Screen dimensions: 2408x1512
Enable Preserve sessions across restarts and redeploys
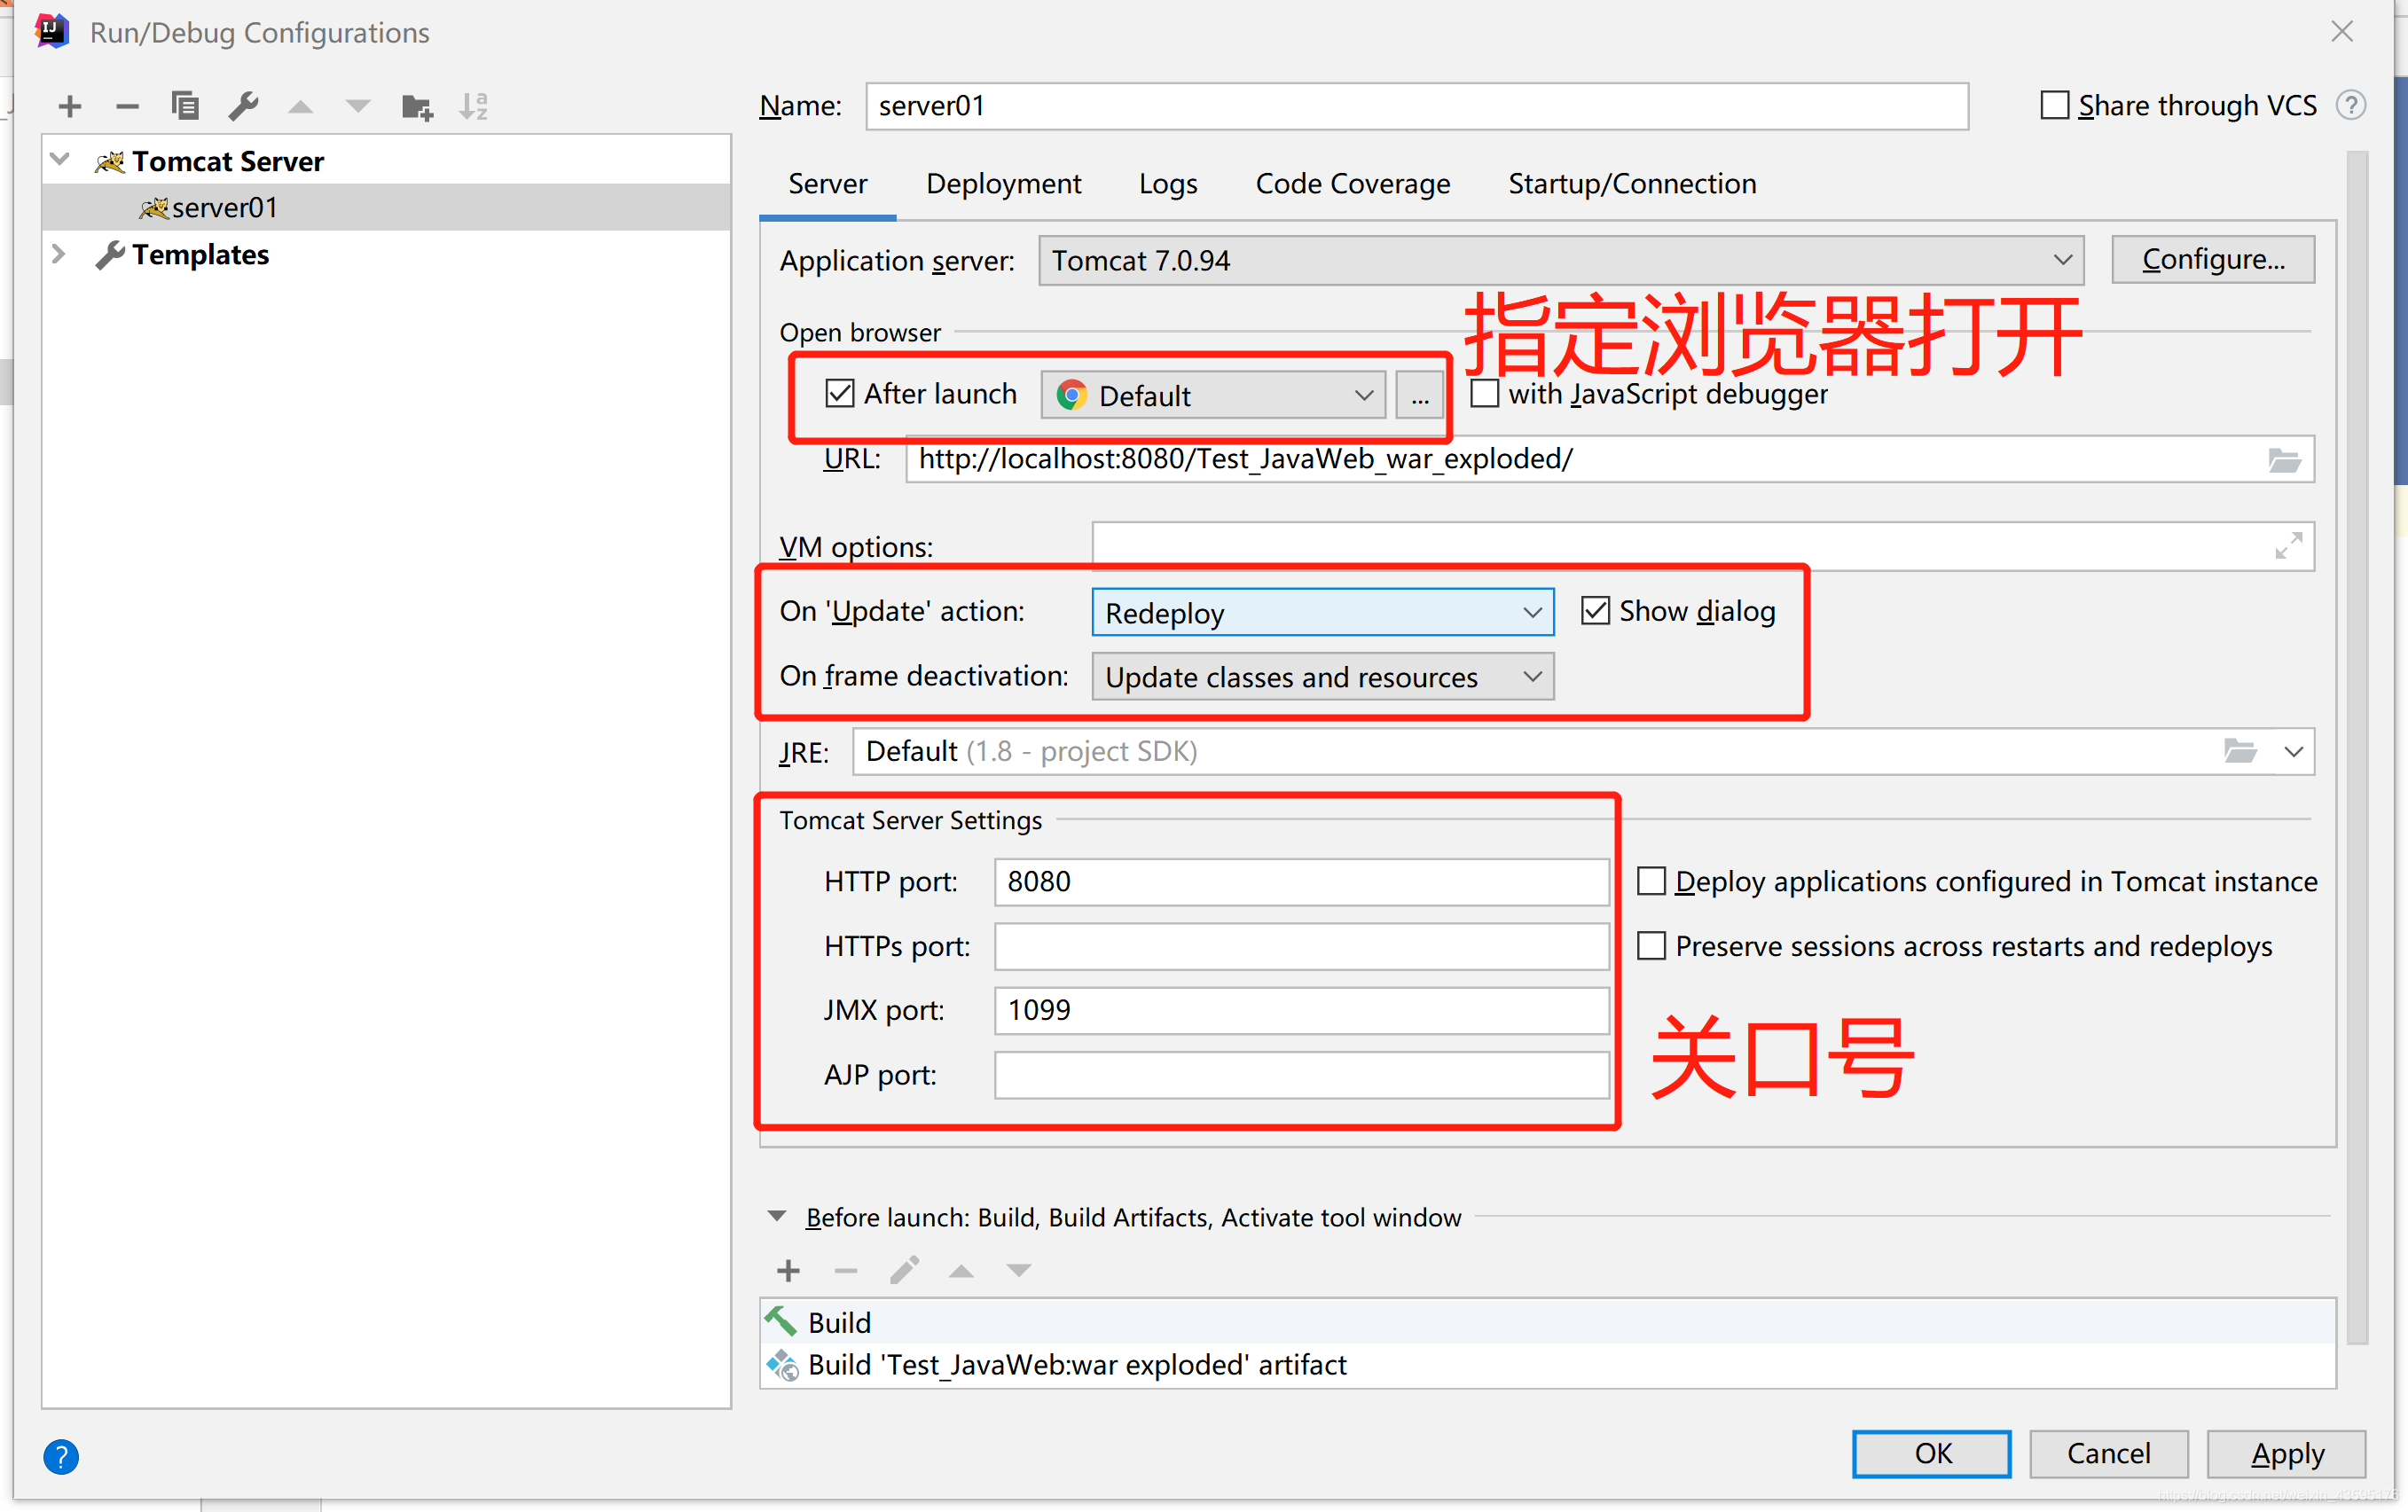click(1652, 945)
